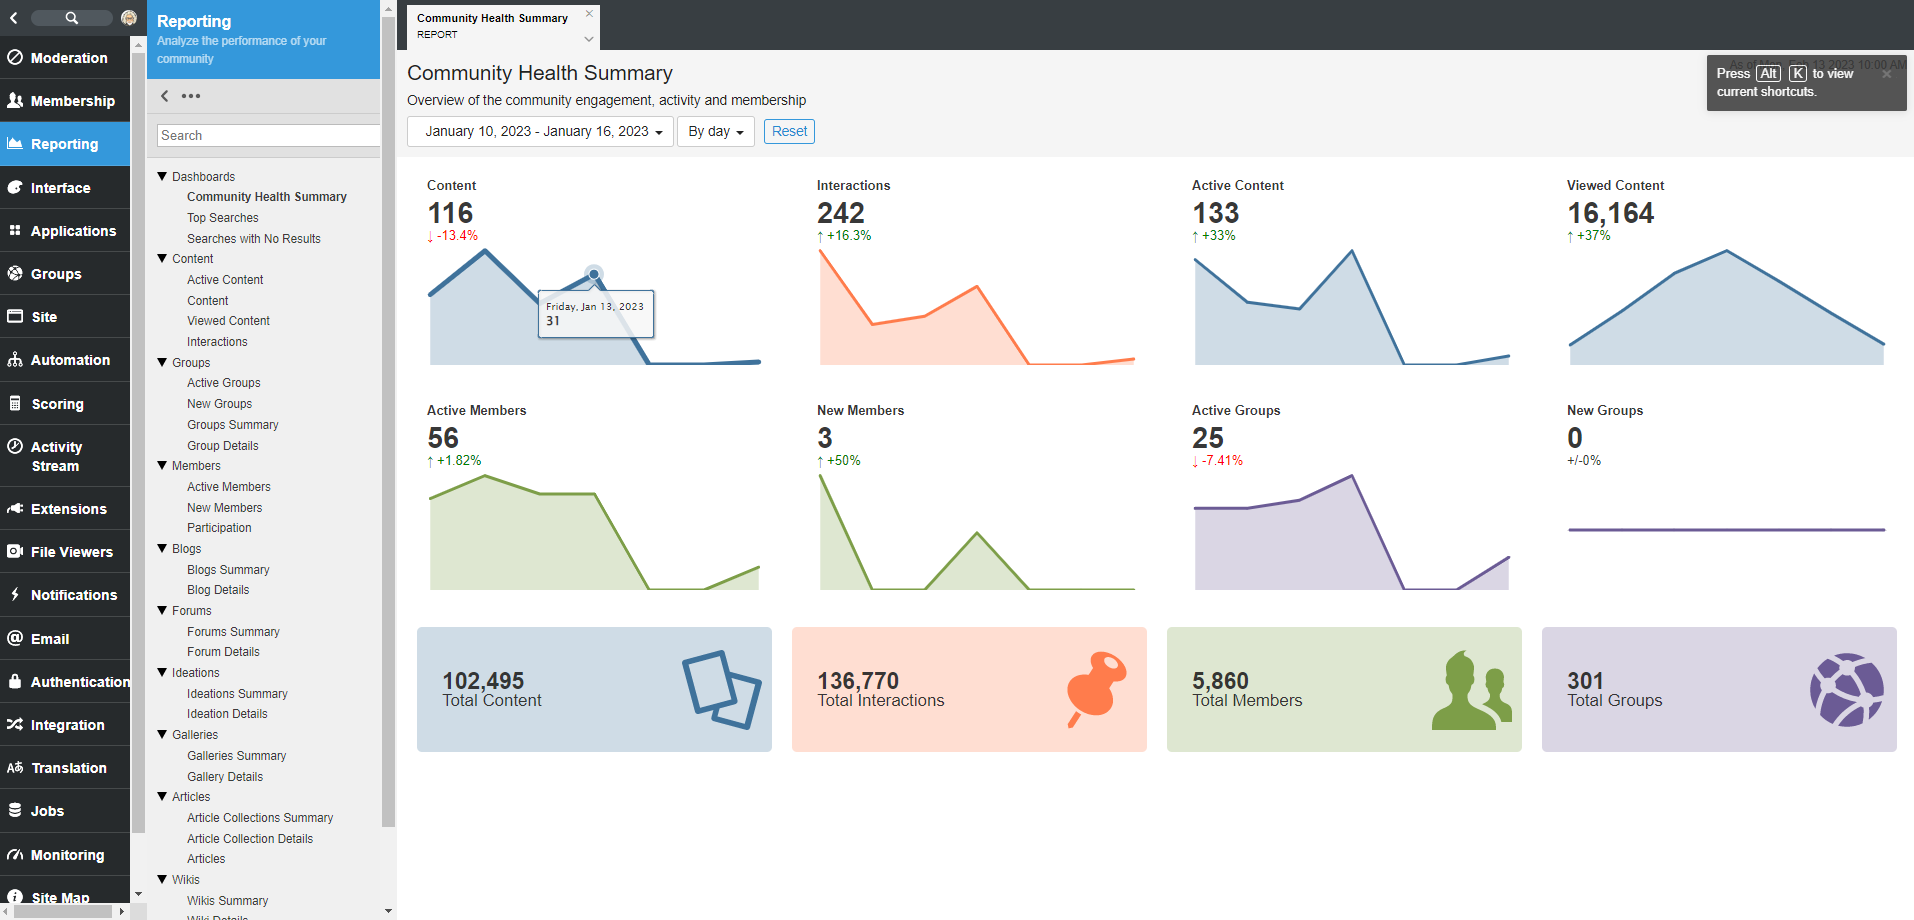
Task: Collapse the Groups tree group
Action: tap(162, 362)
